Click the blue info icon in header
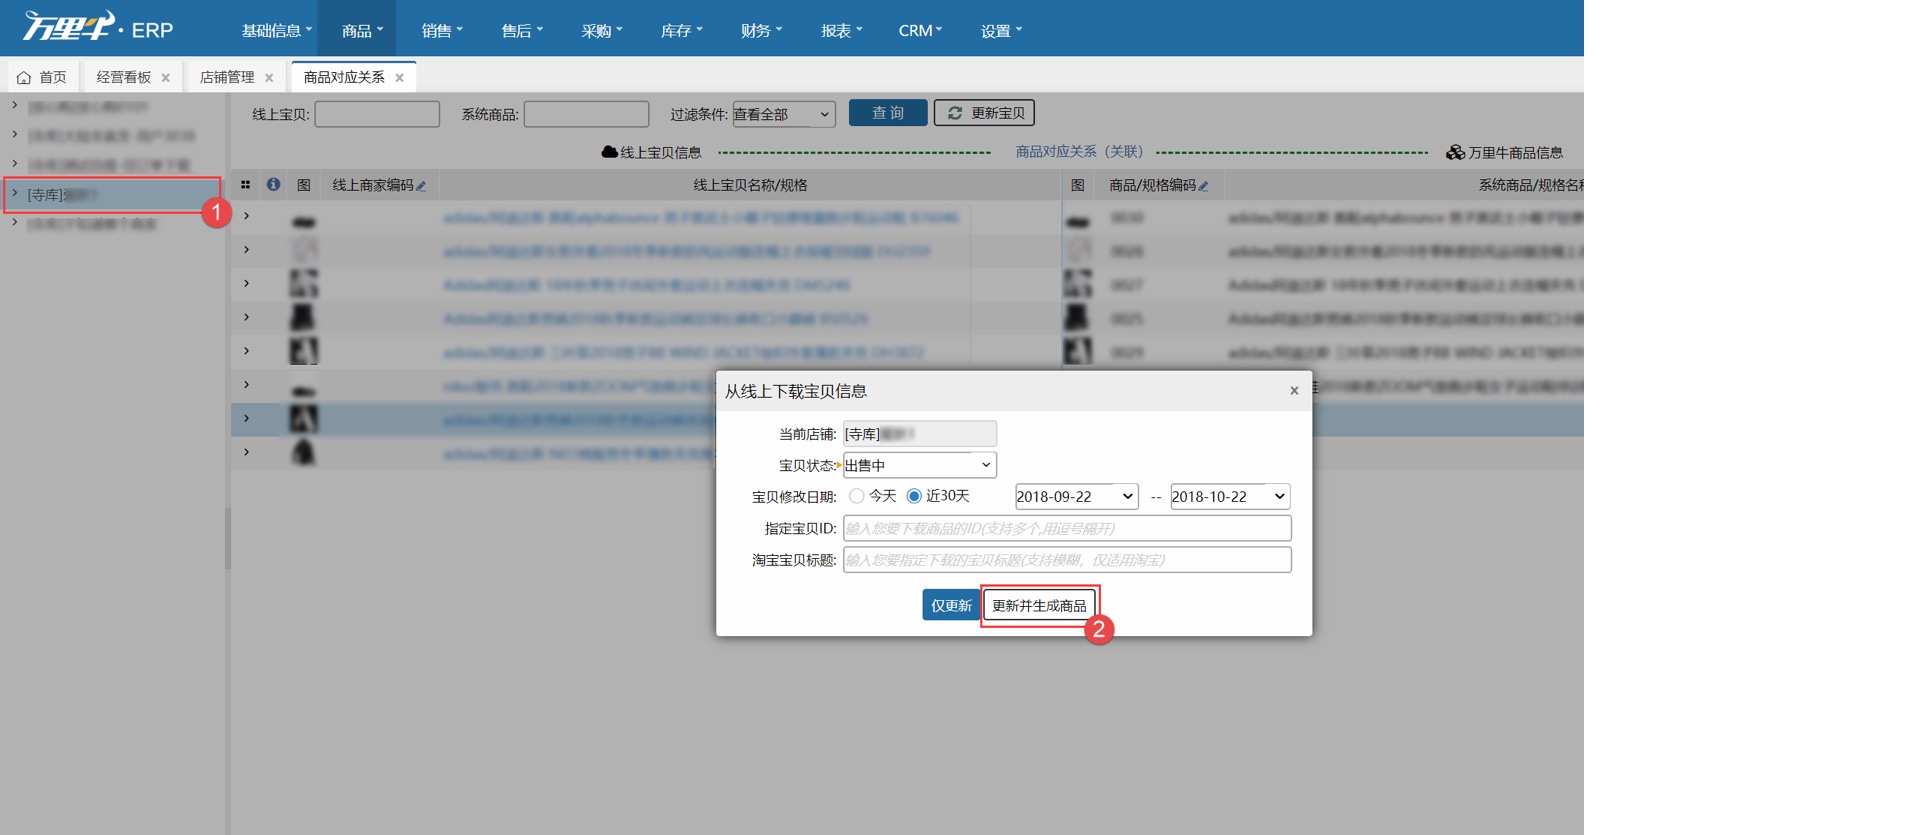 coord(273,184)
